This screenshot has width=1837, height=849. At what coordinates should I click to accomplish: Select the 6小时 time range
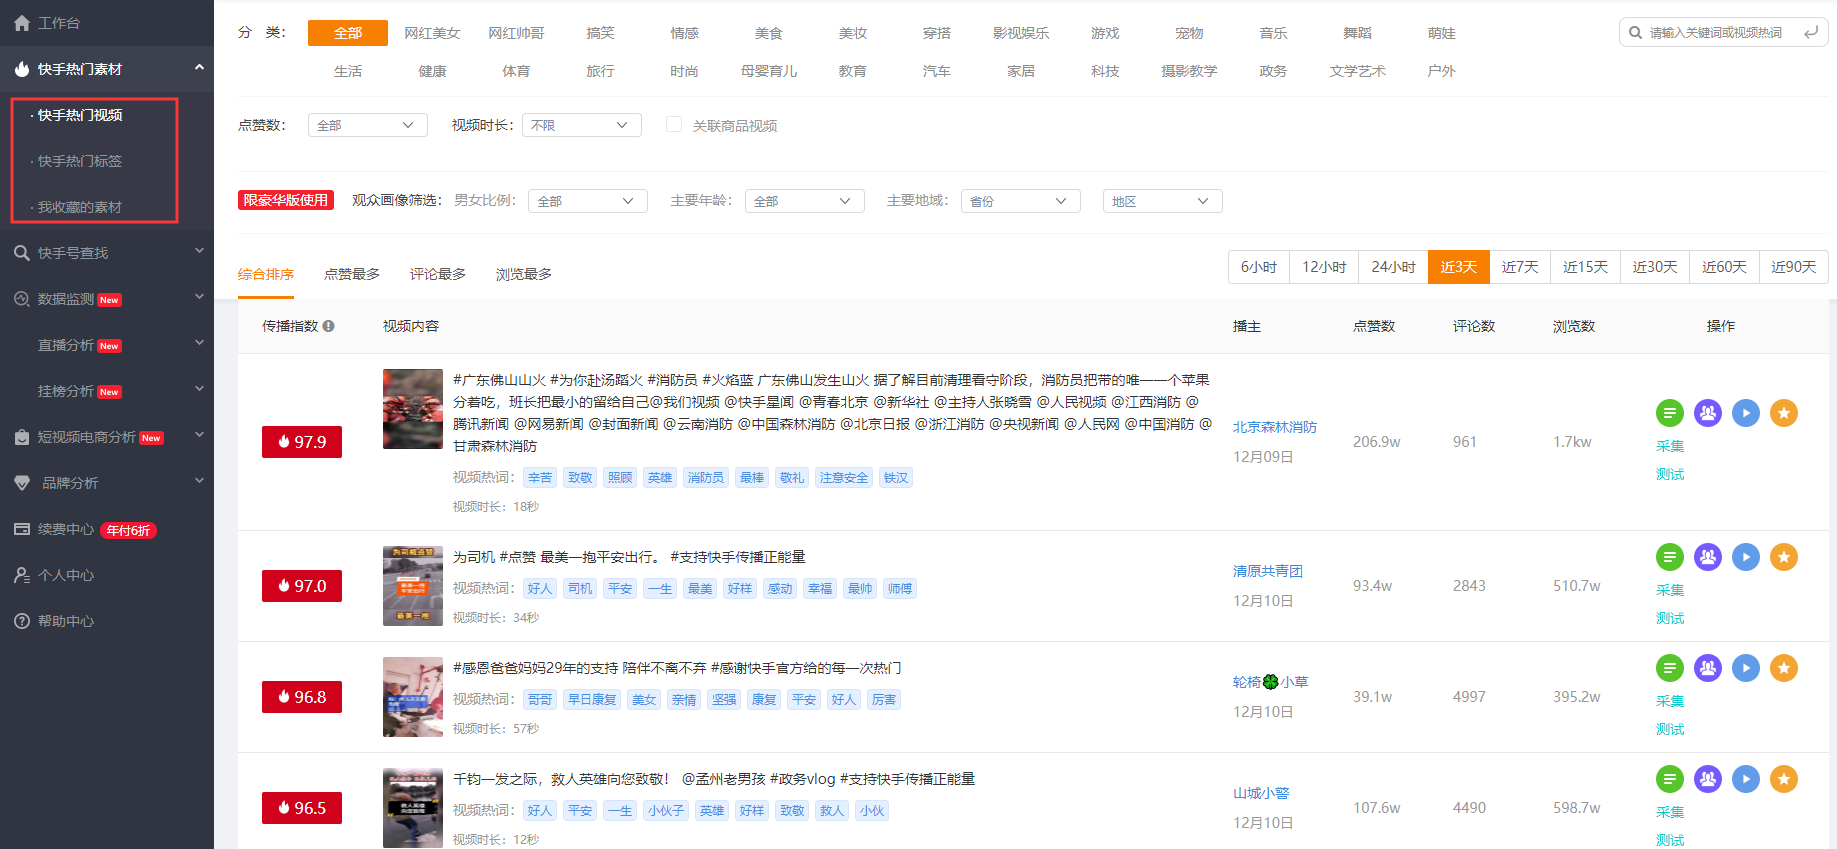[x=1259, y=267]
